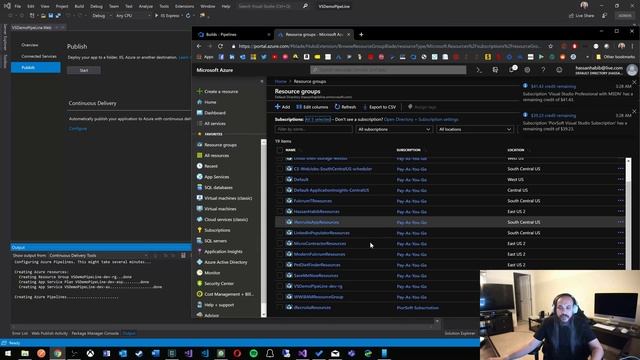Open Azure Active Directory in sidebar
Viewport: 640px width, 360px height.
(222, 262)
